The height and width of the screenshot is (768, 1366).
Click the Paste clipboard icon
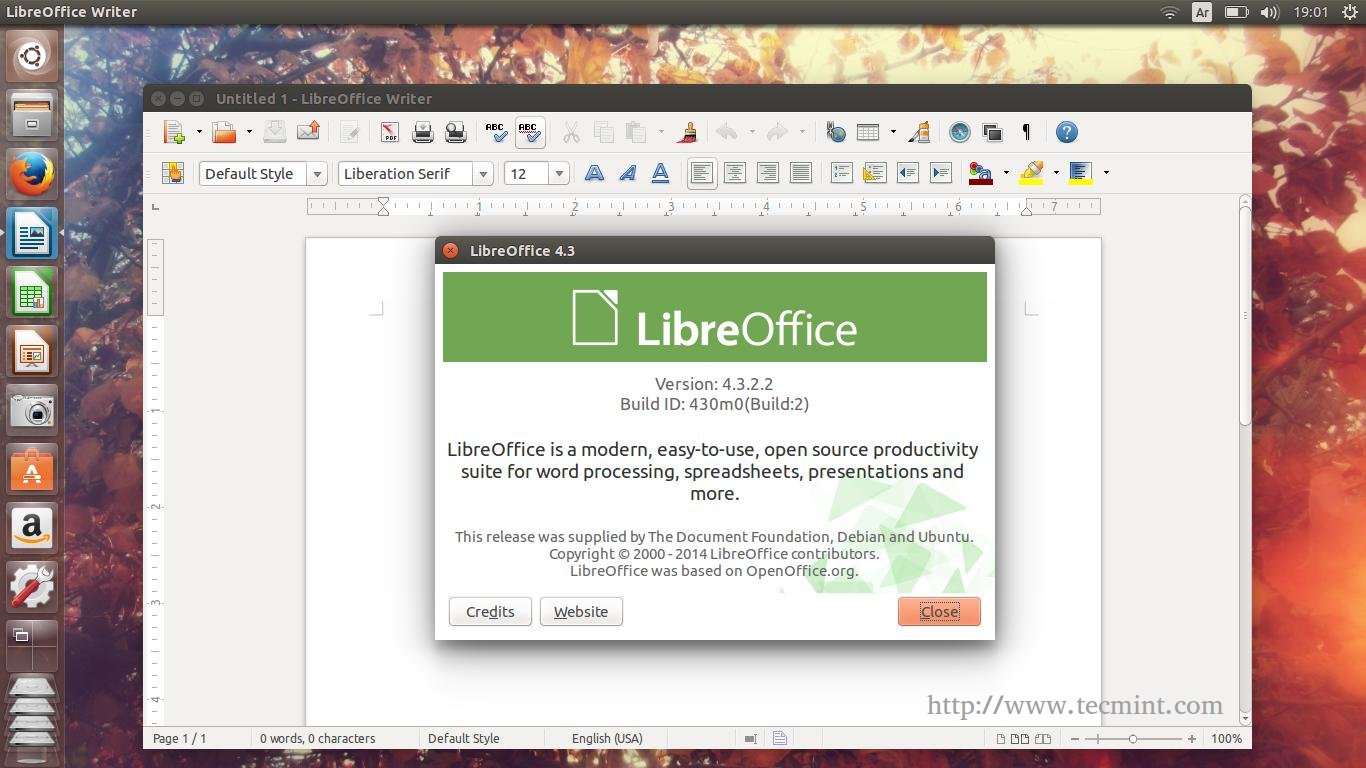(x=635, y=132)
